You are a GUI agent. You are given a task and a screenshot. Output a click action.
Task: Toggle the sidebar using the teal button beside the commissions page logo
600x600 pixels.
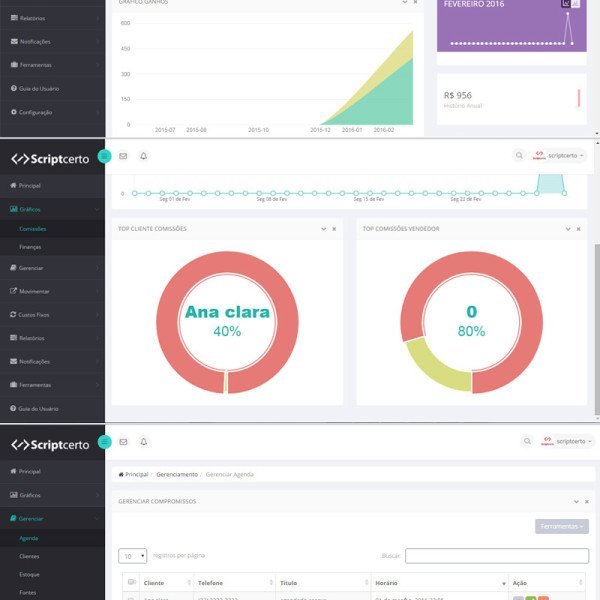coord(105,157)
